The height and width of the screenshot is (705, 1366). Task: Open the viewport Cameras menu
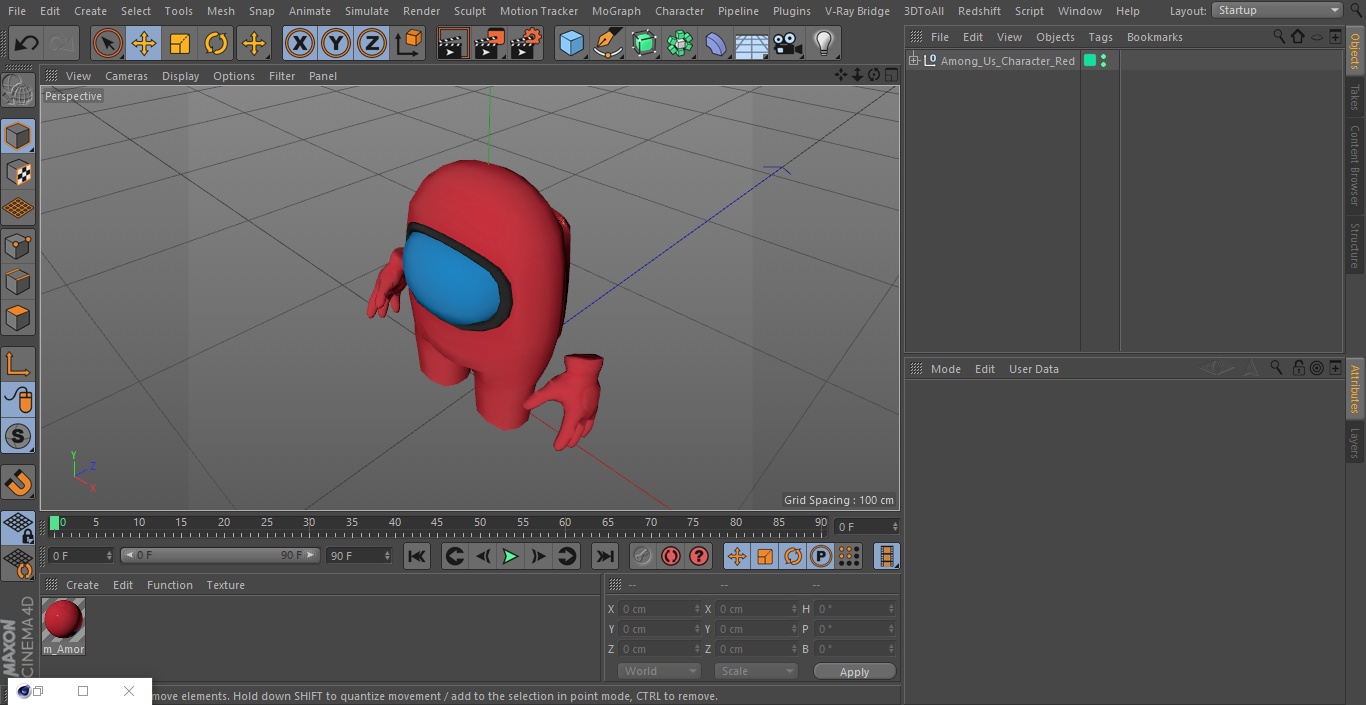tap(126, 76)
